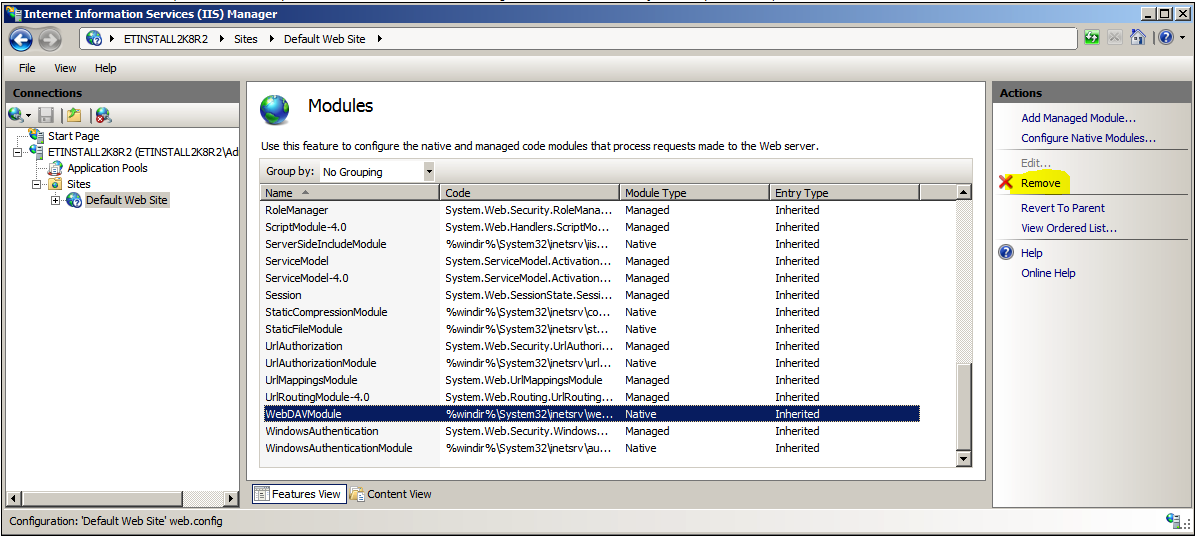Expand the Default Web Site node
The image size is (1197, 538).
55,200
